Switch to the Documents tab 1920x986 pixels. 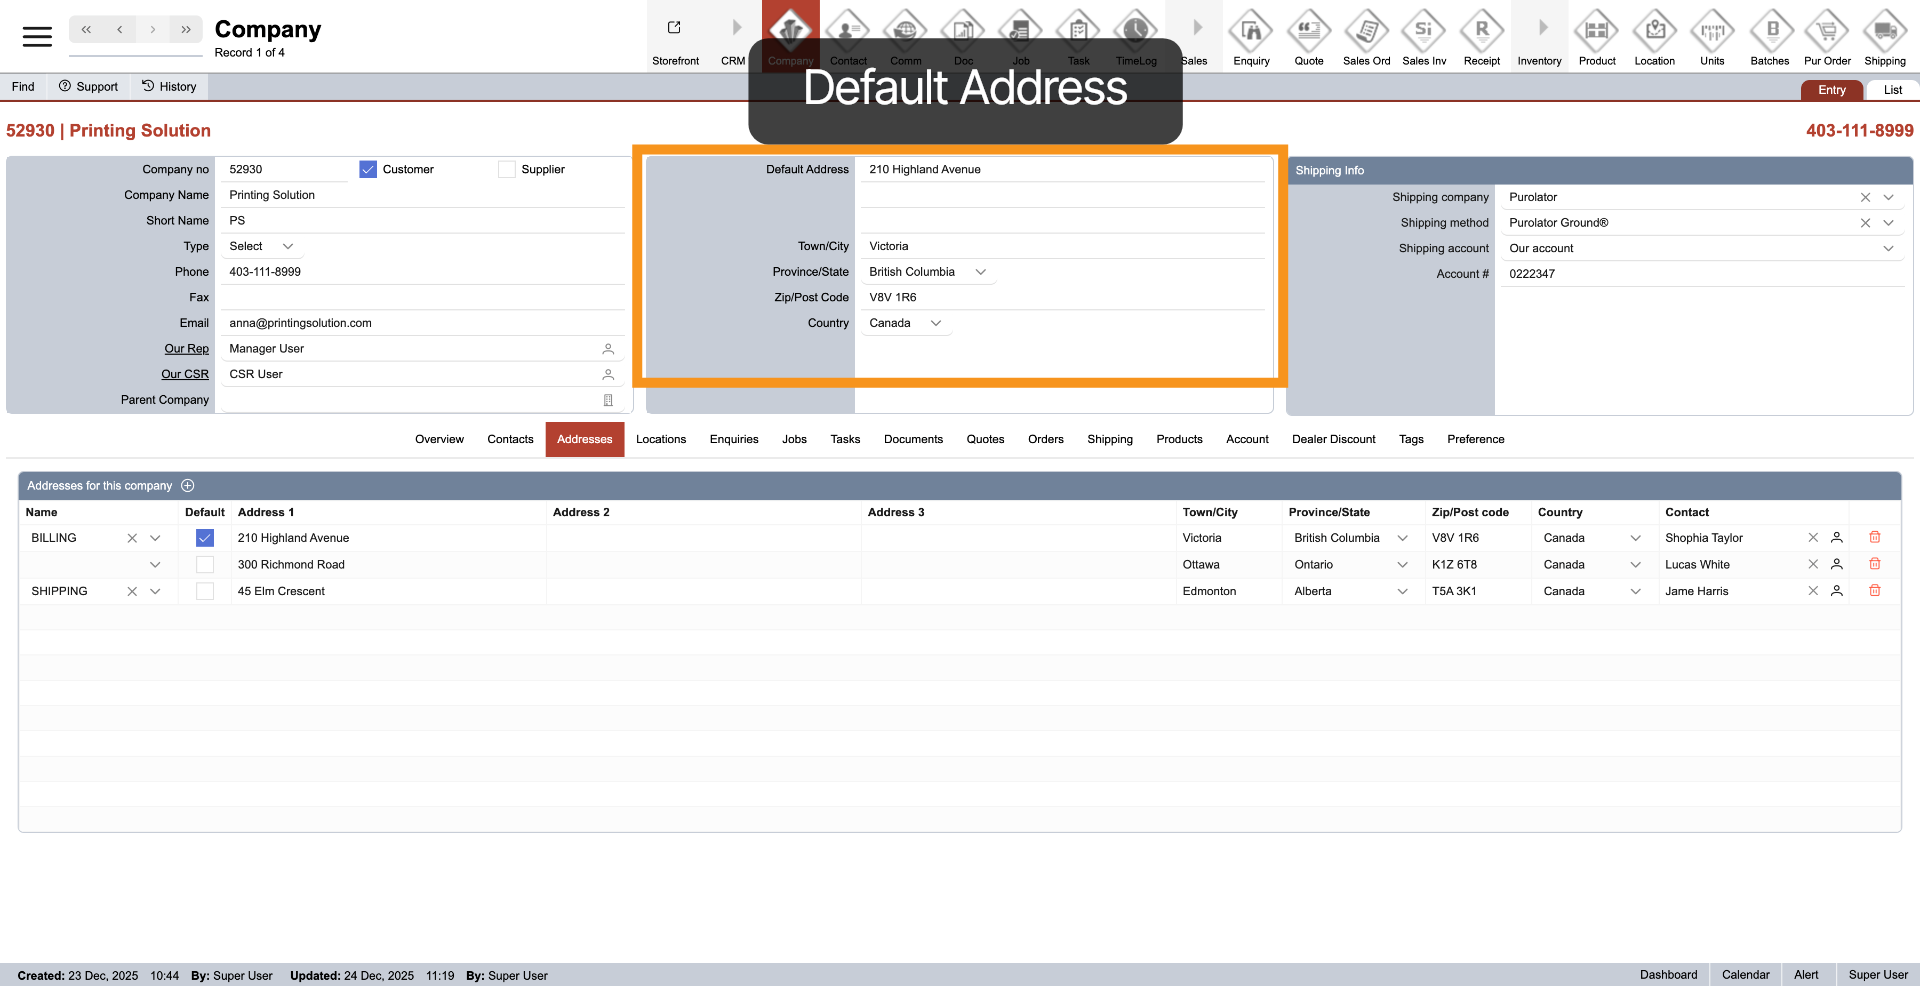pyautogui.click(x=913, y=439)
